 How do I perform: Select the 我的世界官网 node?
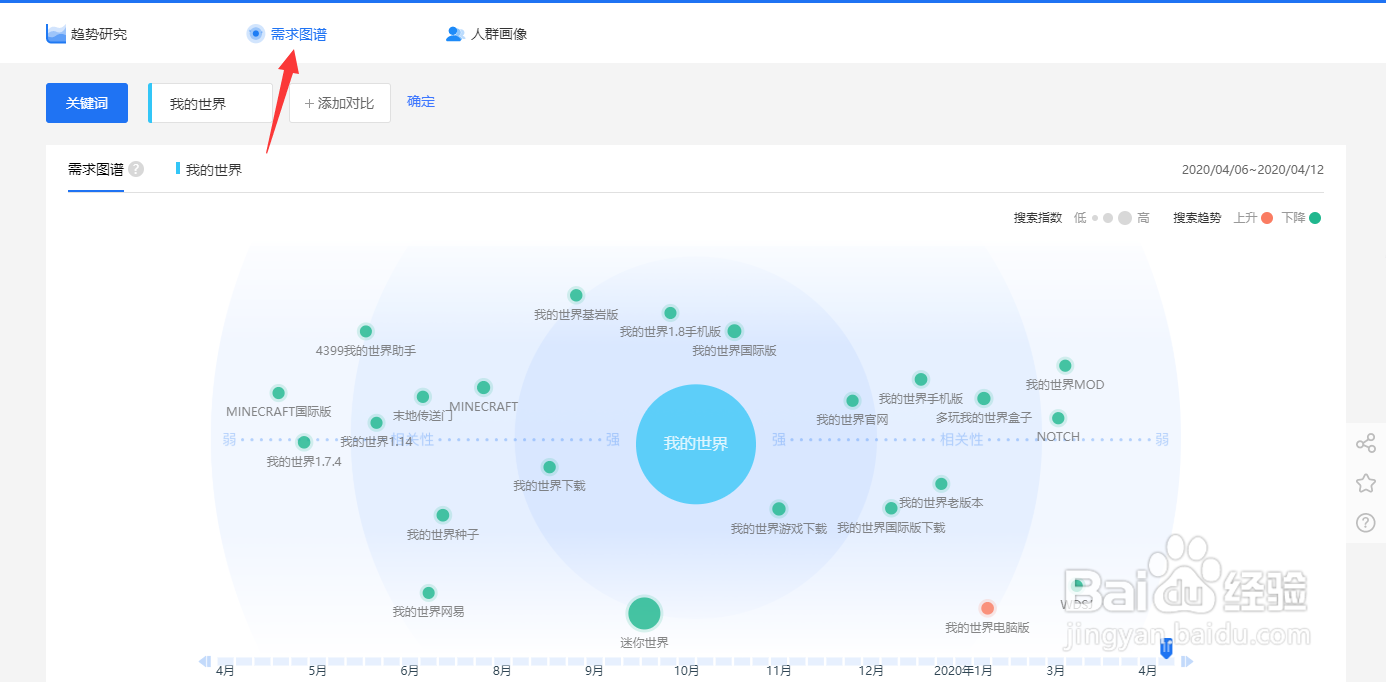[x=852, y=401]
